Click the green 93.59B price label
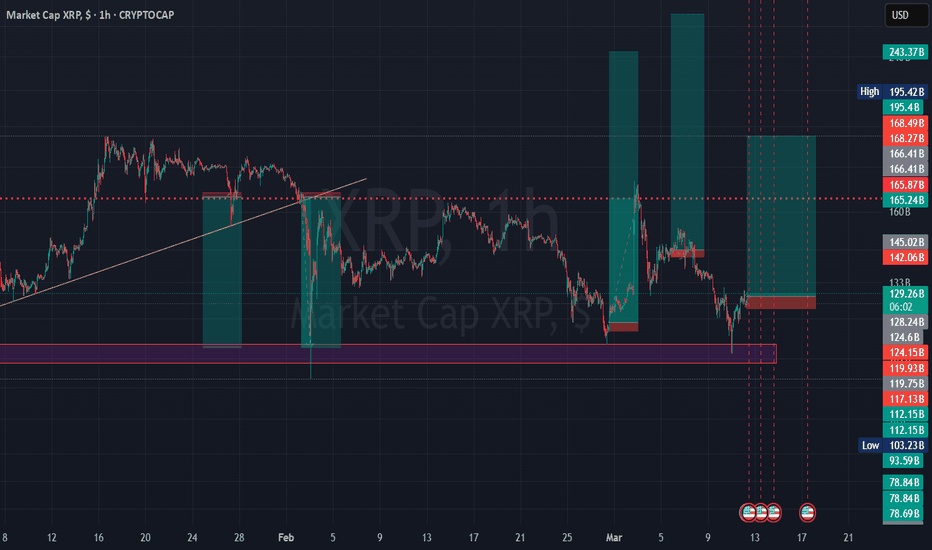Screen dimensions: 932x550 (903, 461)
